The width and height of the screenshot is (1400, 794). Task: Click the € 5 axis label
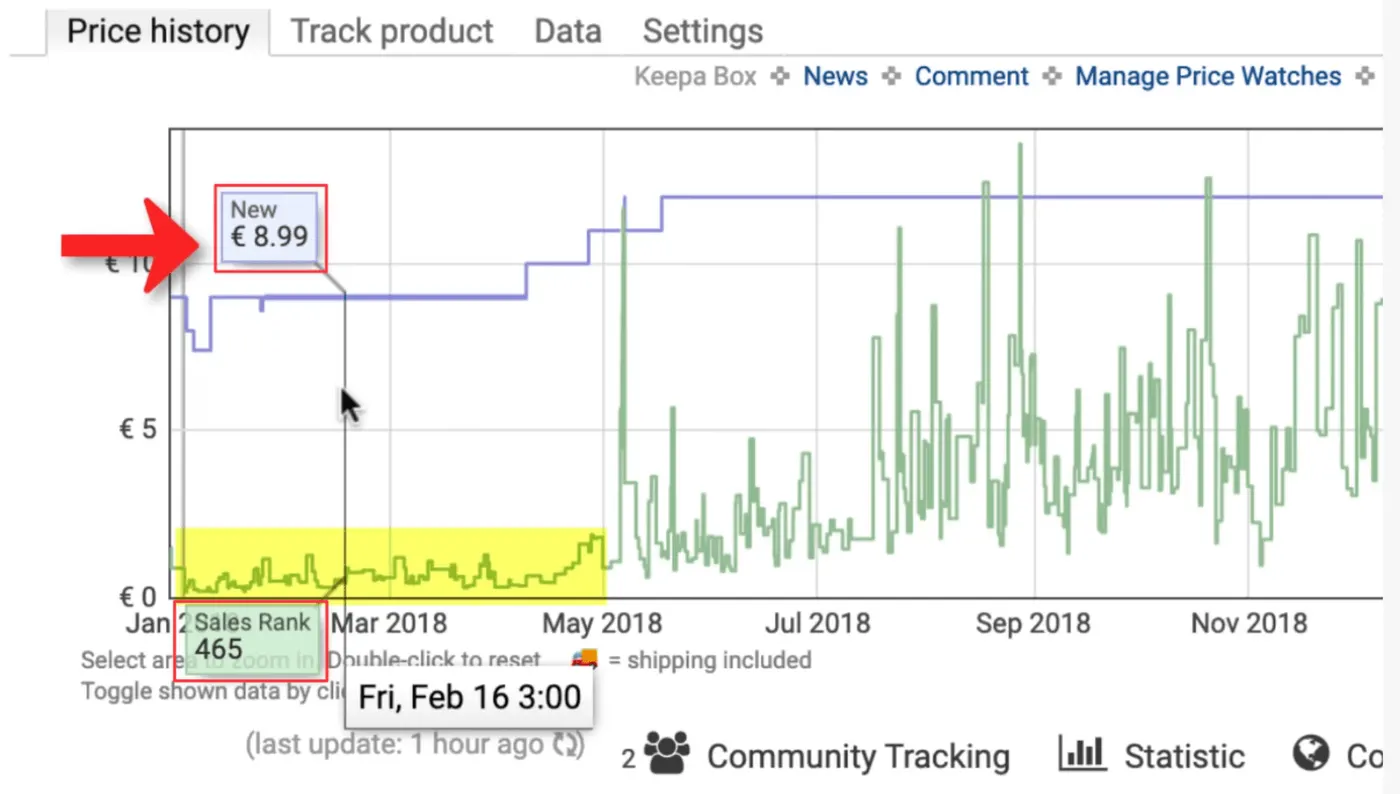pyautogui.click(x=138, y=430)
